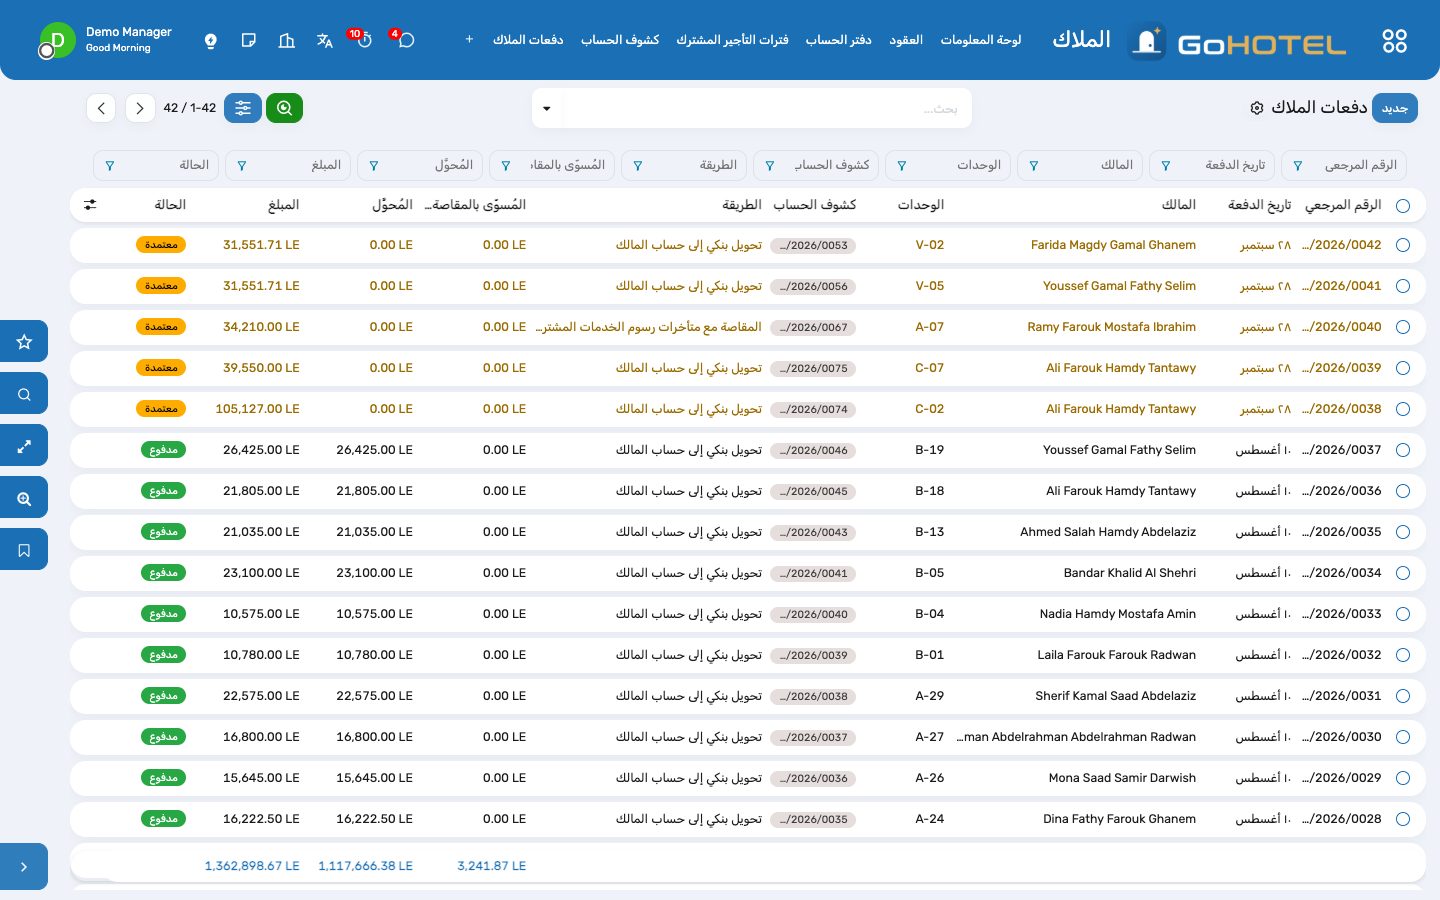Click the bookmark icon in left sidebar
This screenshot has height=900, width=1440.
[x=24, y=550]
